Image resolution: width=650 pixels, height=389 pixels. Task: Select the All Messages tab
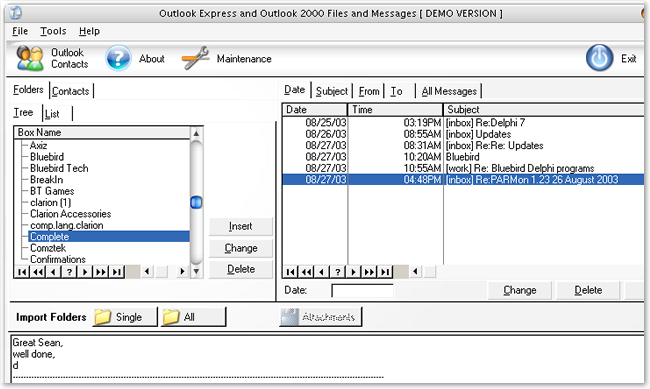449,91
